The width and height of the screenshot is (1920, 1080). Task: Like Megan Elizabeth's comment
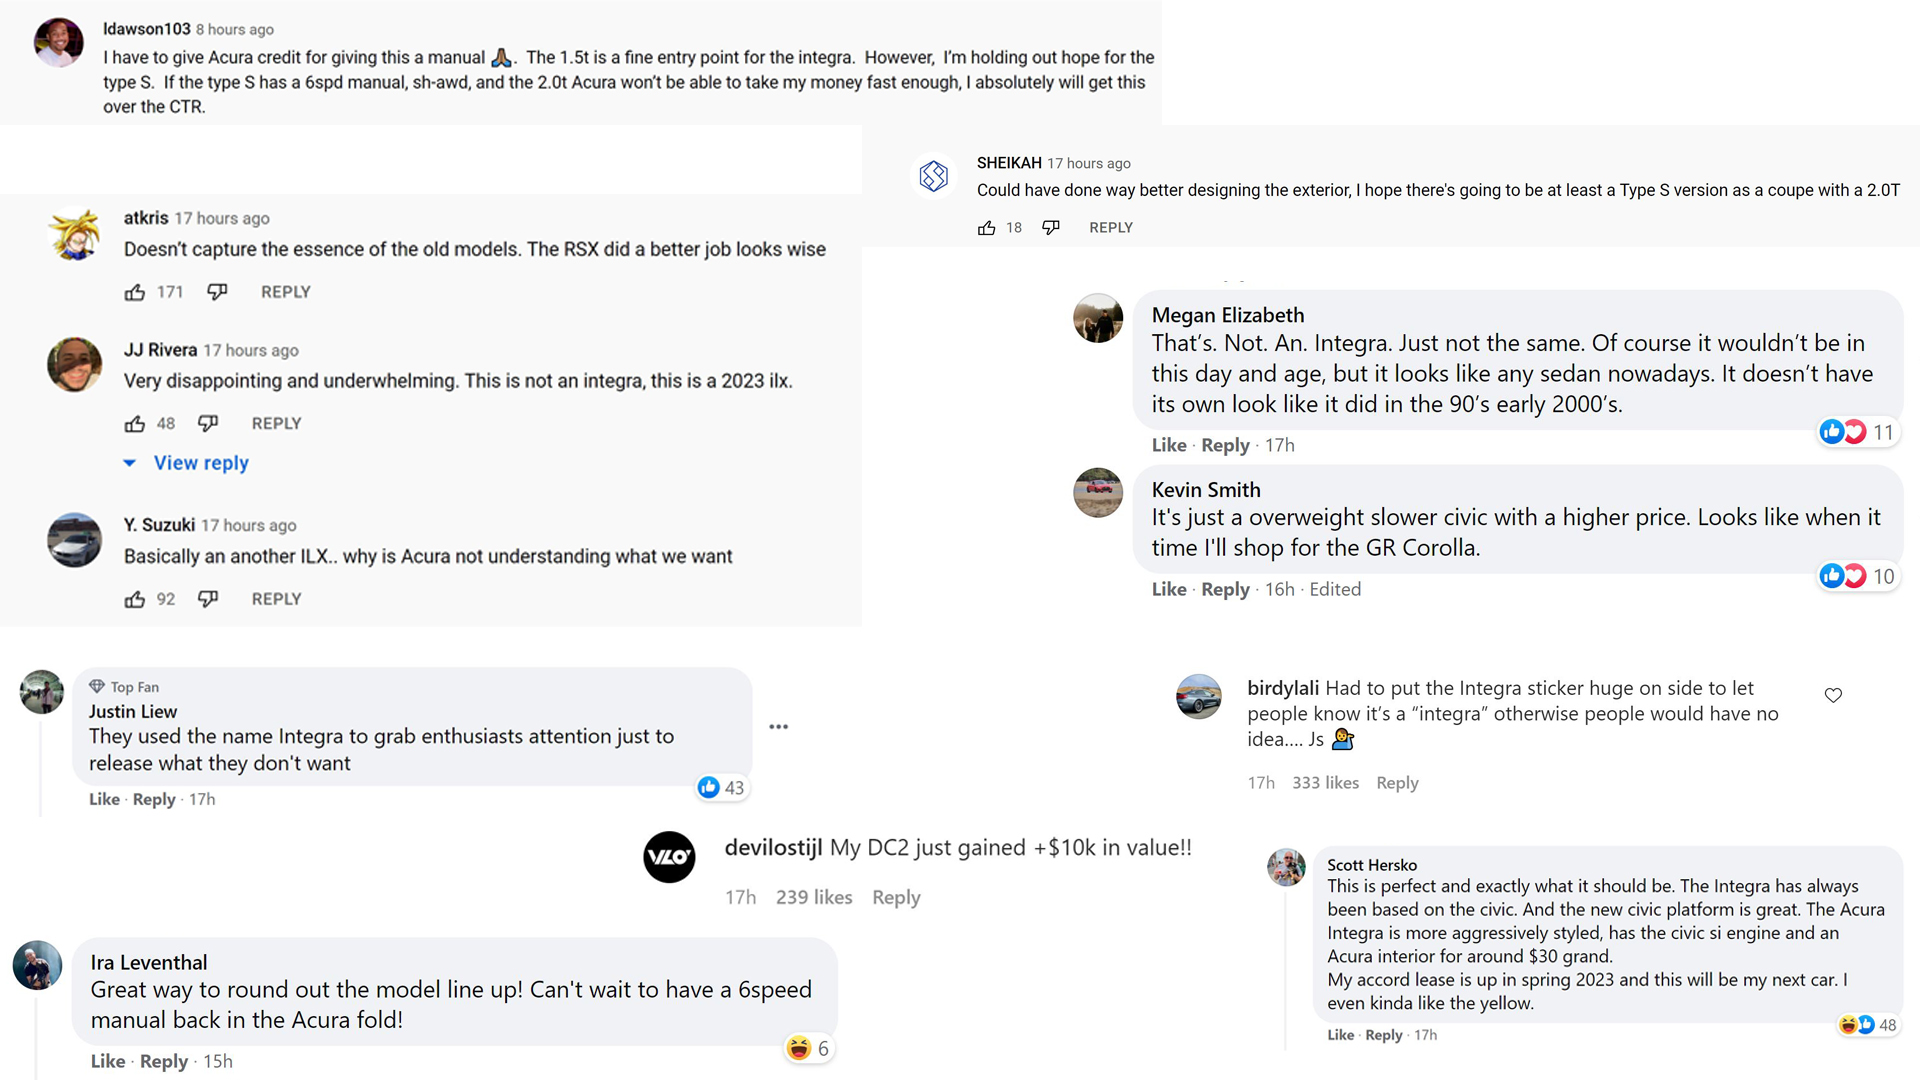[1169, 446]
